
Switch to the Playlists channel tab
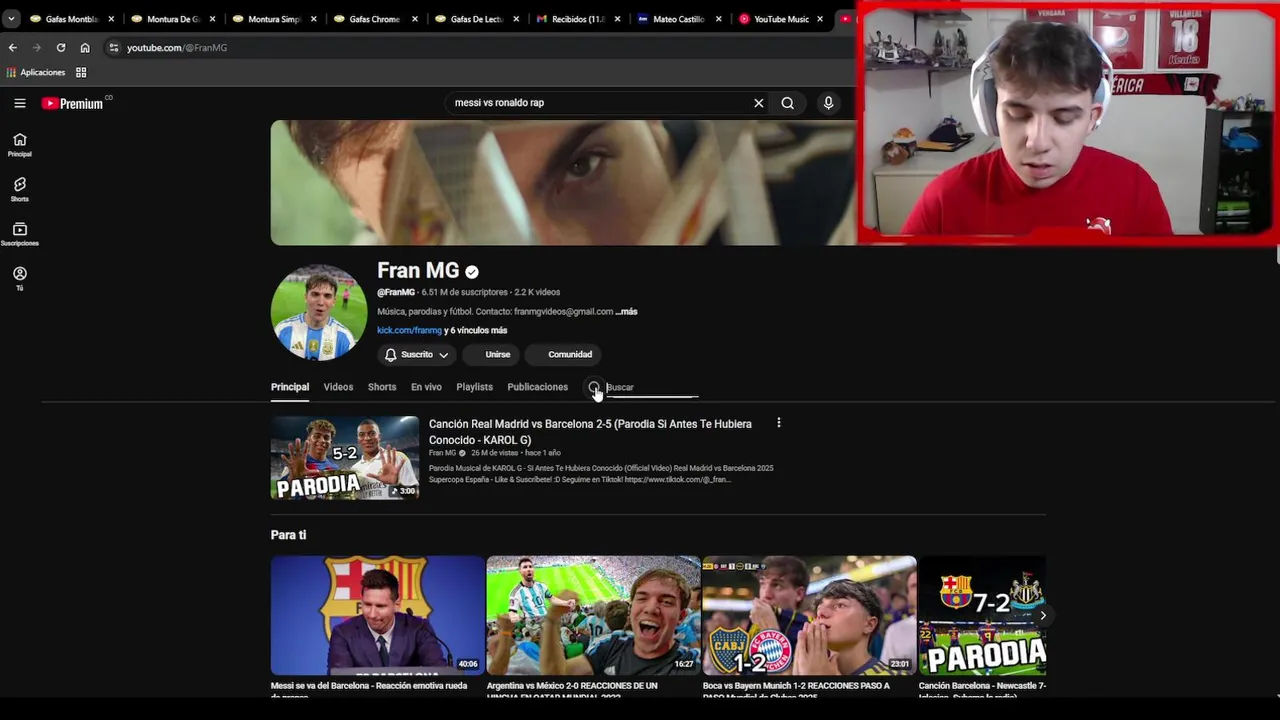[x=474, y=387]
